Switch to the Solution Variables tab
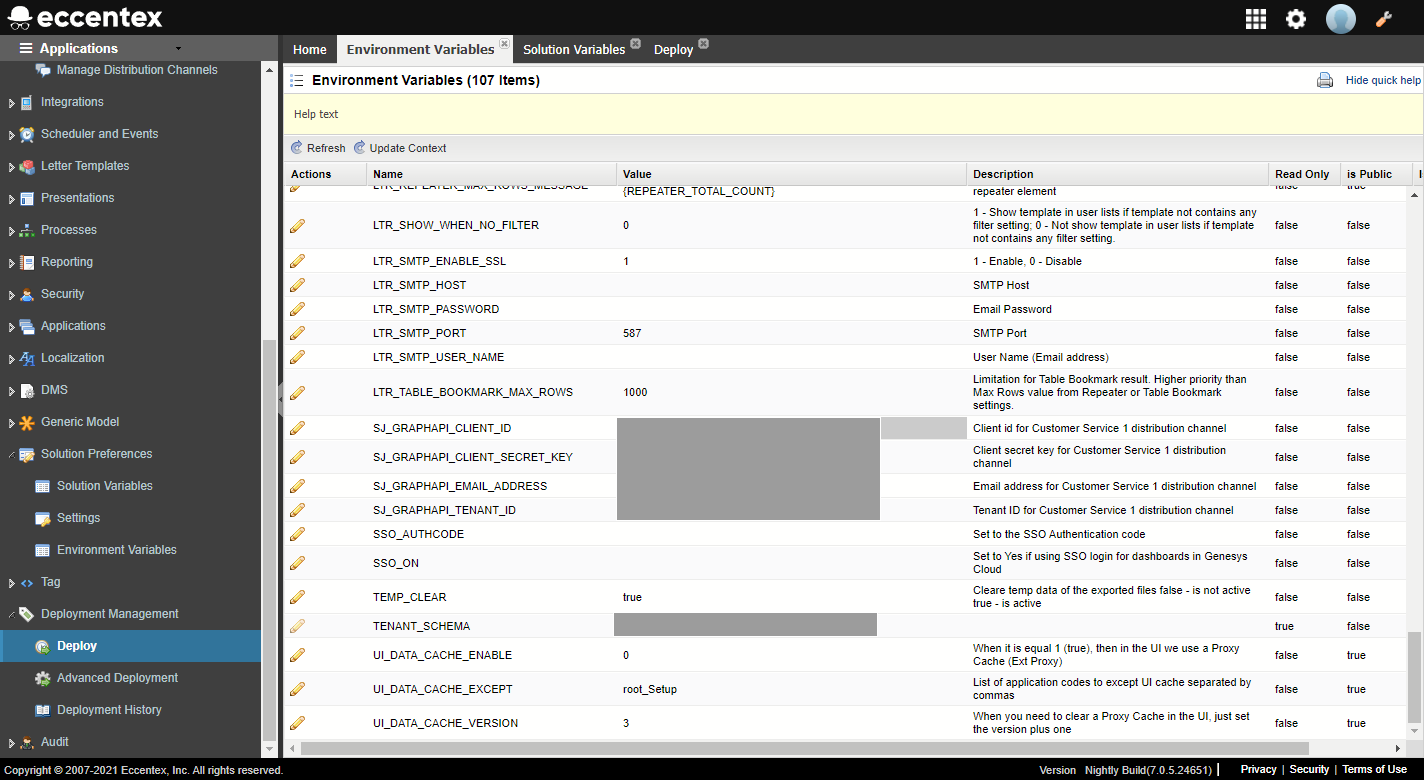Image resolution: width=1424 pixels, height=780 pixels. [x=573, y=49]
